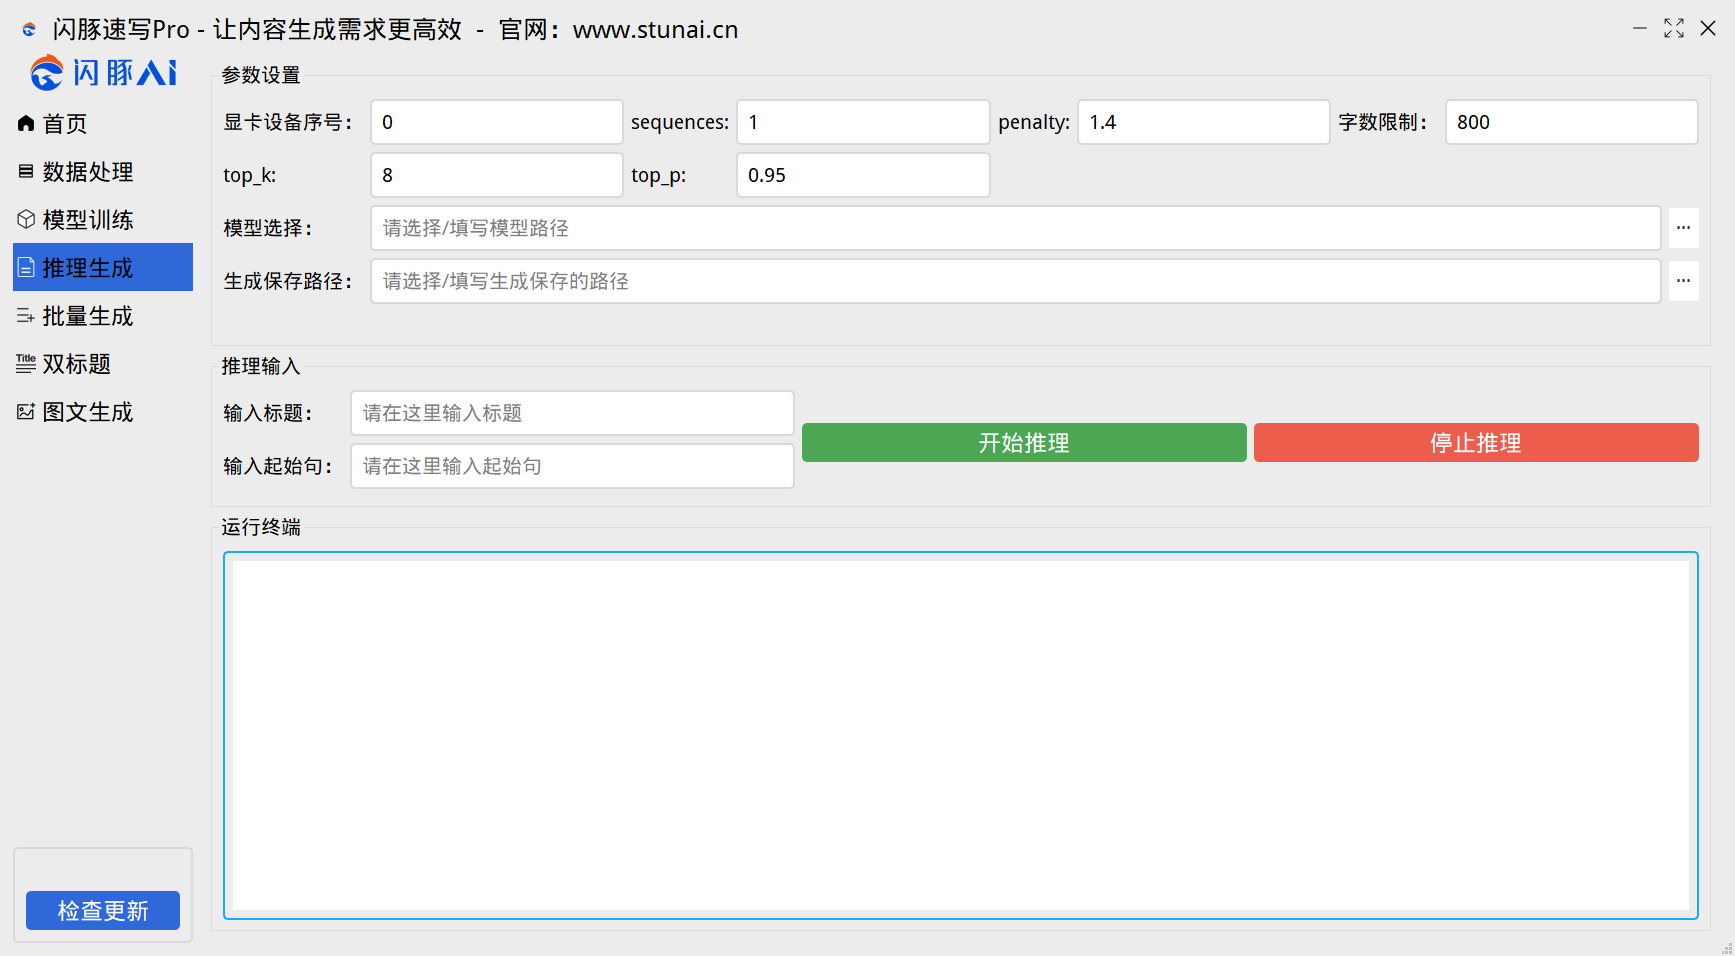Click the 输入标题 text field
The width and height of the screenshot is (1735, 956).
pyautogui.click(x=572, y=413)
